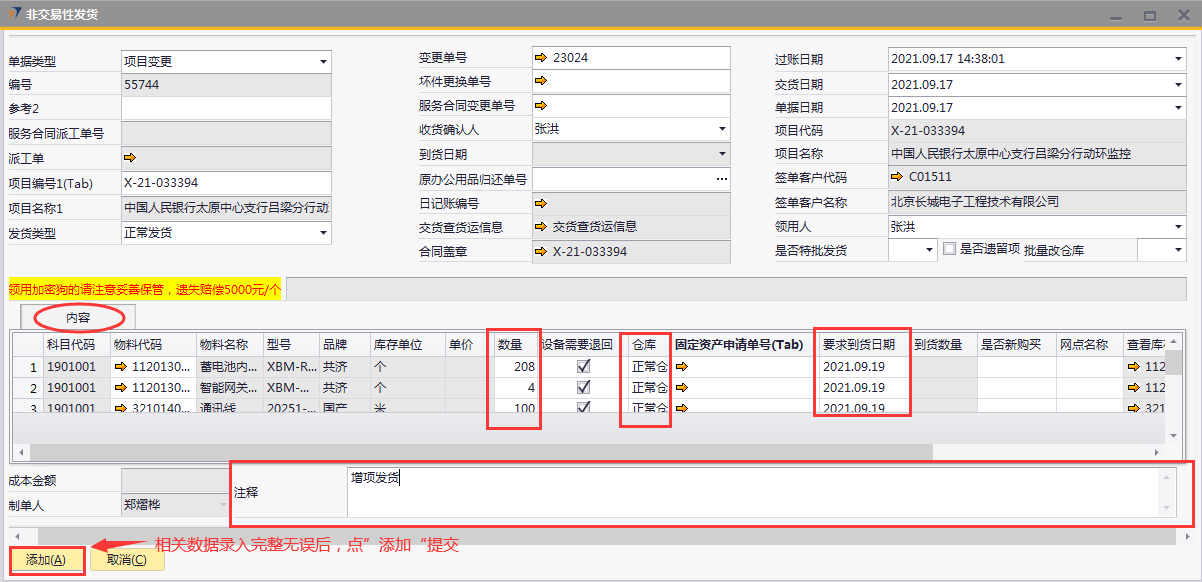Click the link arrow next to 坏件更换单号
Viewport: 1202px width, 582px height.
541,81
